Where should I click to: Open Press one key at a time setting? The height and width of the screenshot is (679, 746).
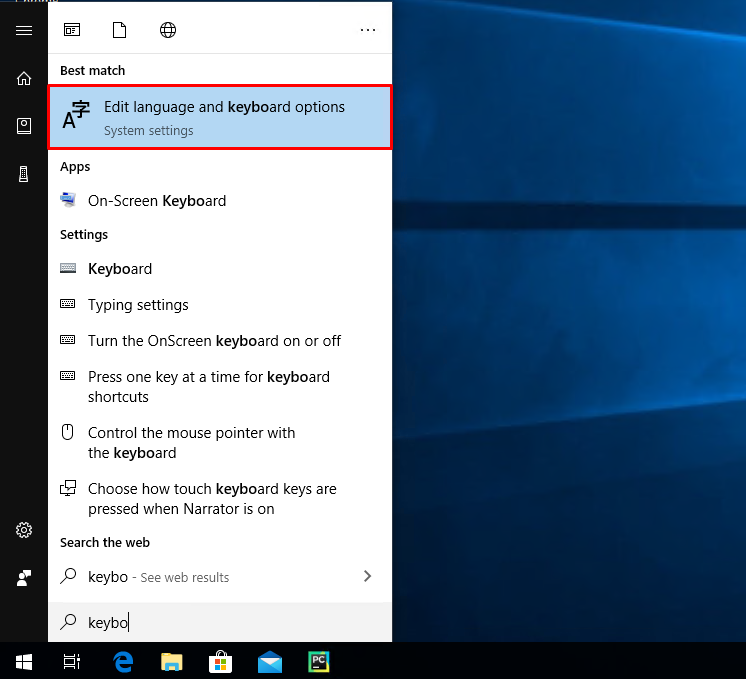point(220,386)
